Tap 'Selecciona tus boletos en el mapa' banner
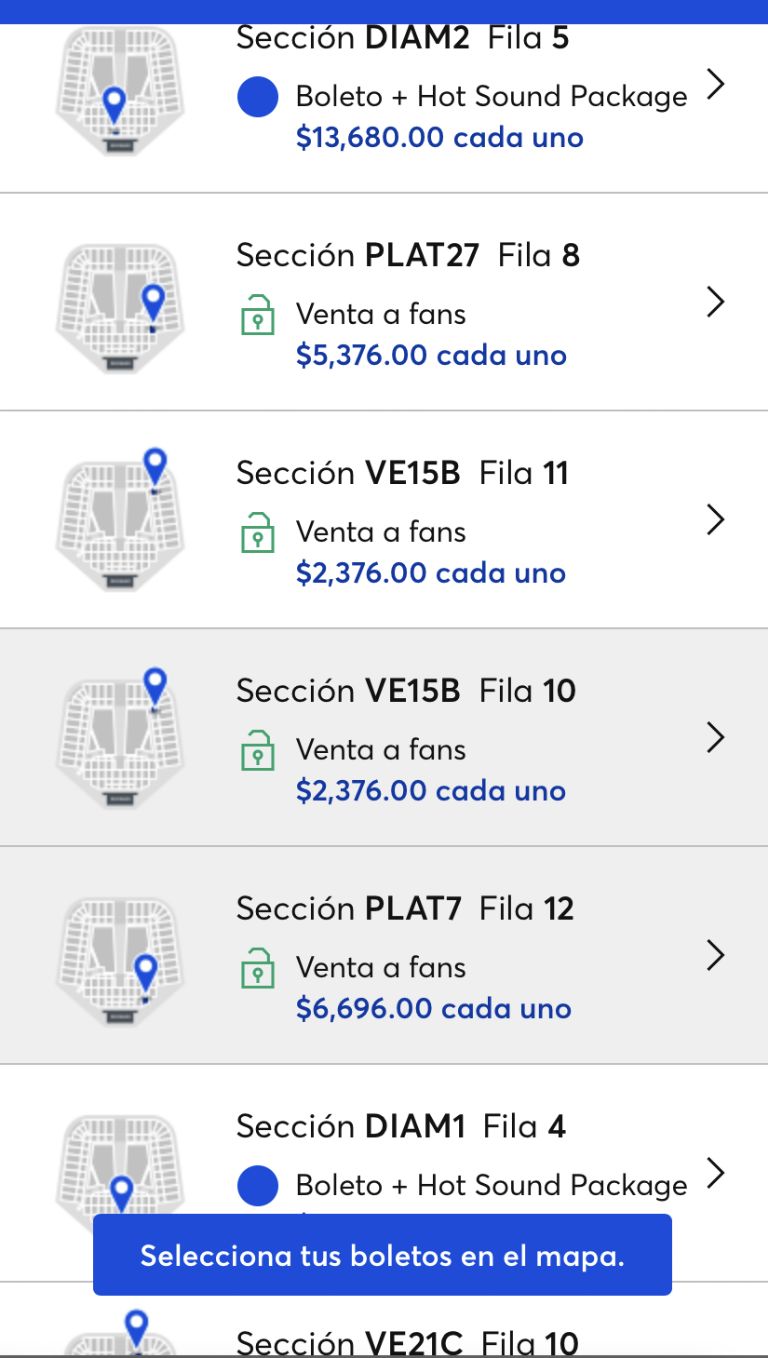The image size is (768, 1358). coord(382,1255)
